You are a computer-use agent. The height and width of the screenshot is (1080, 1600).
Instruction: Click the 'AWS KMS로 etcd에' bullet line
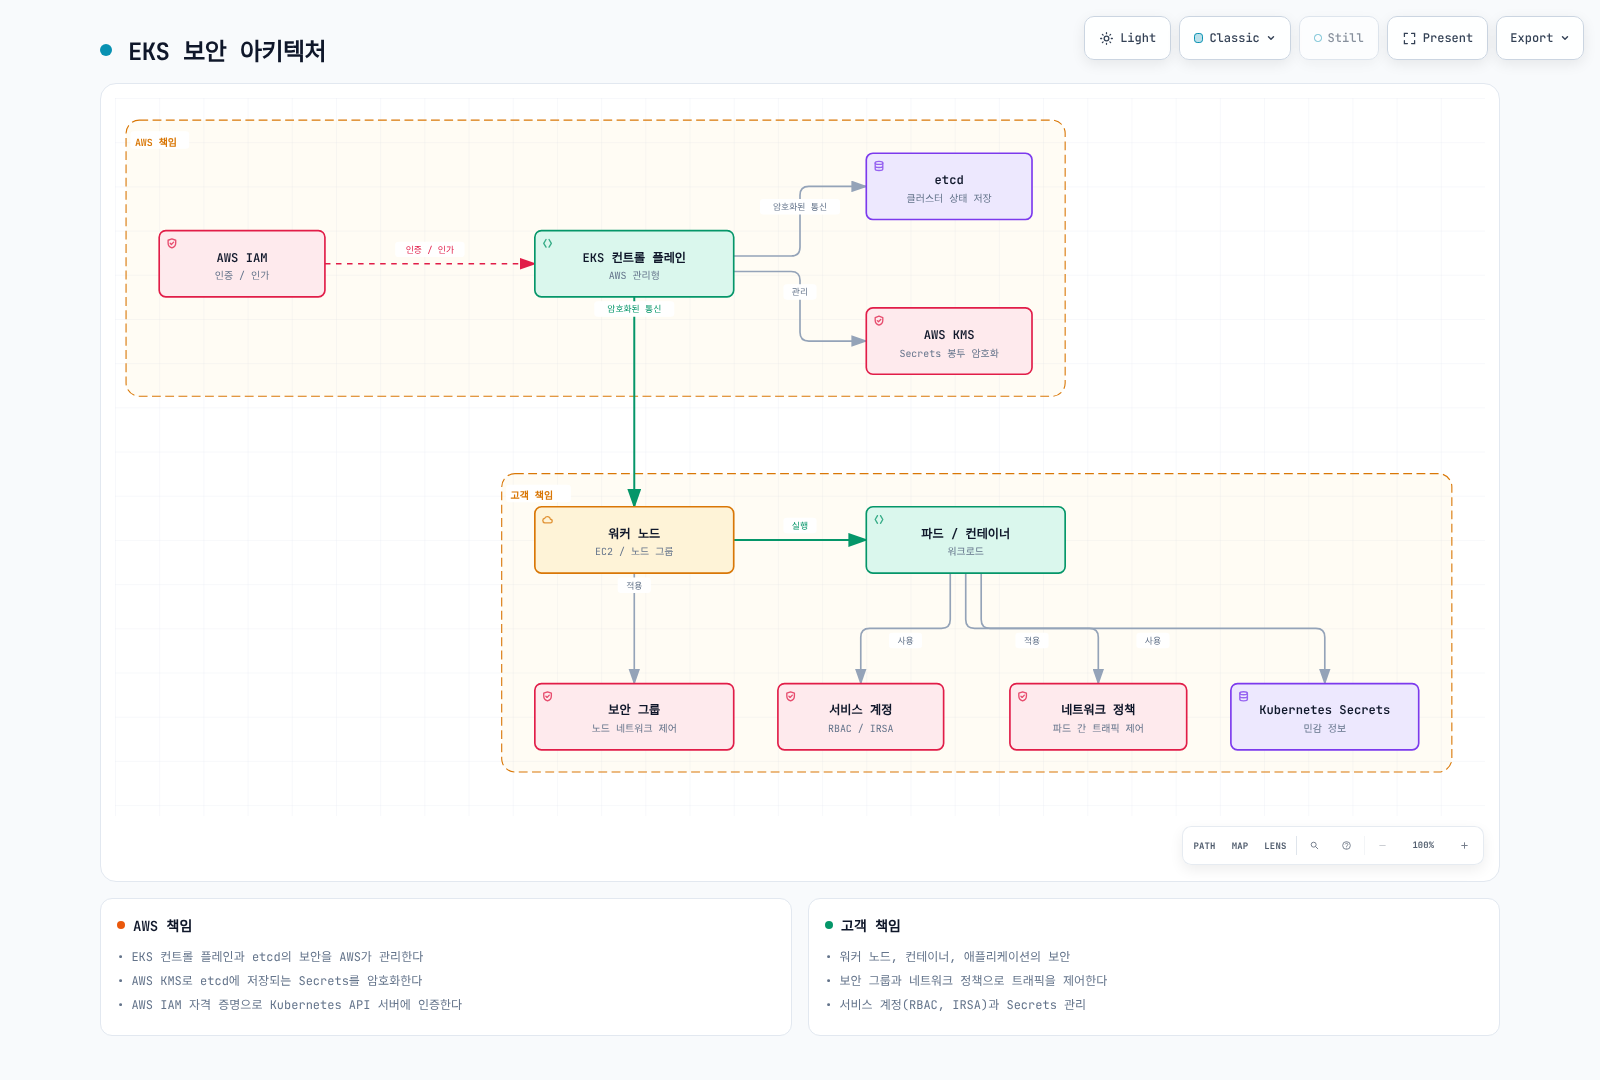(x=277, y=981)
